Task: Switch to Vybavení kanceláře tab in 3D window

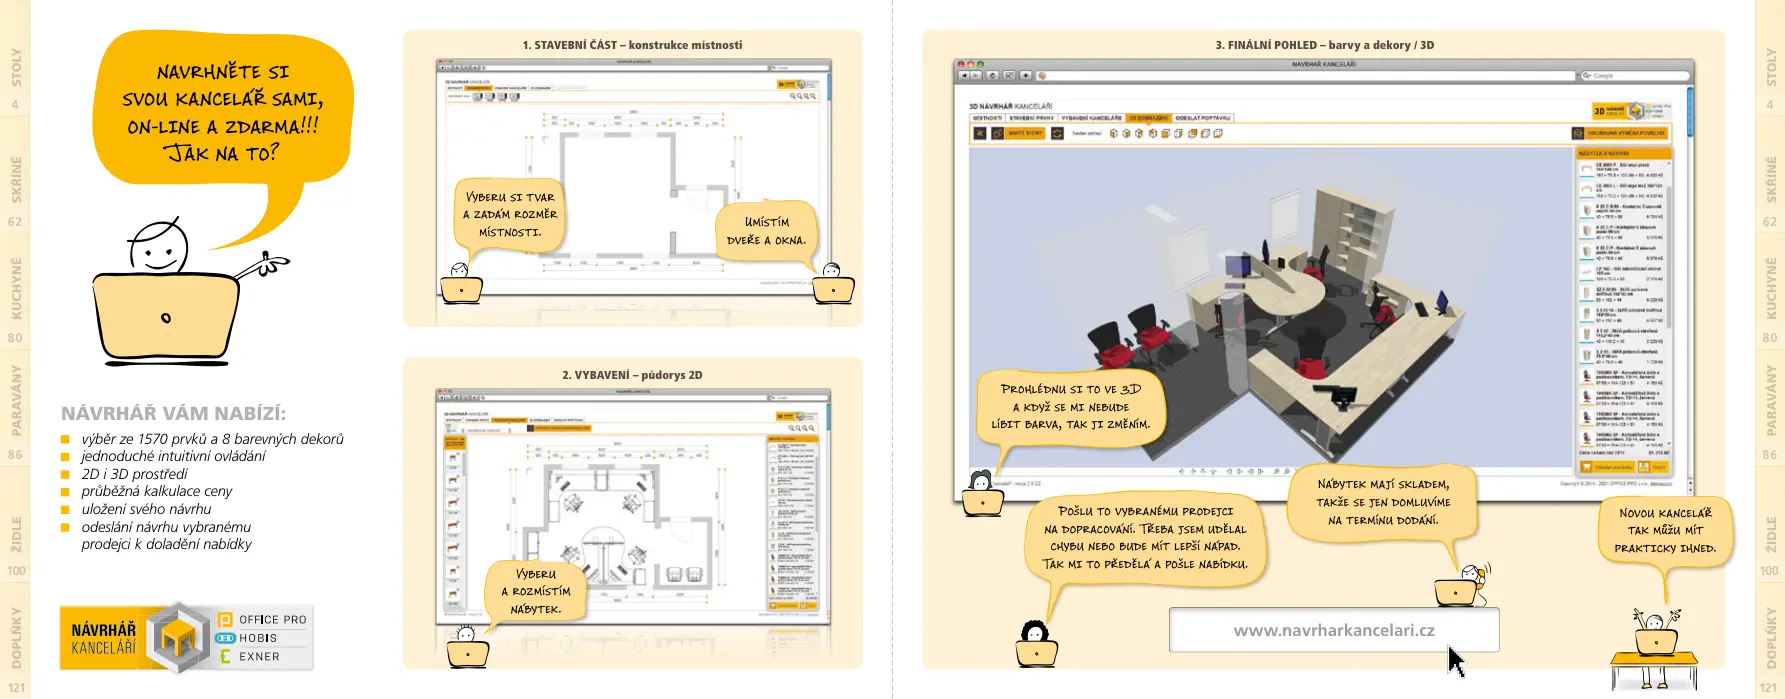Action: (x=1091, y=118)
